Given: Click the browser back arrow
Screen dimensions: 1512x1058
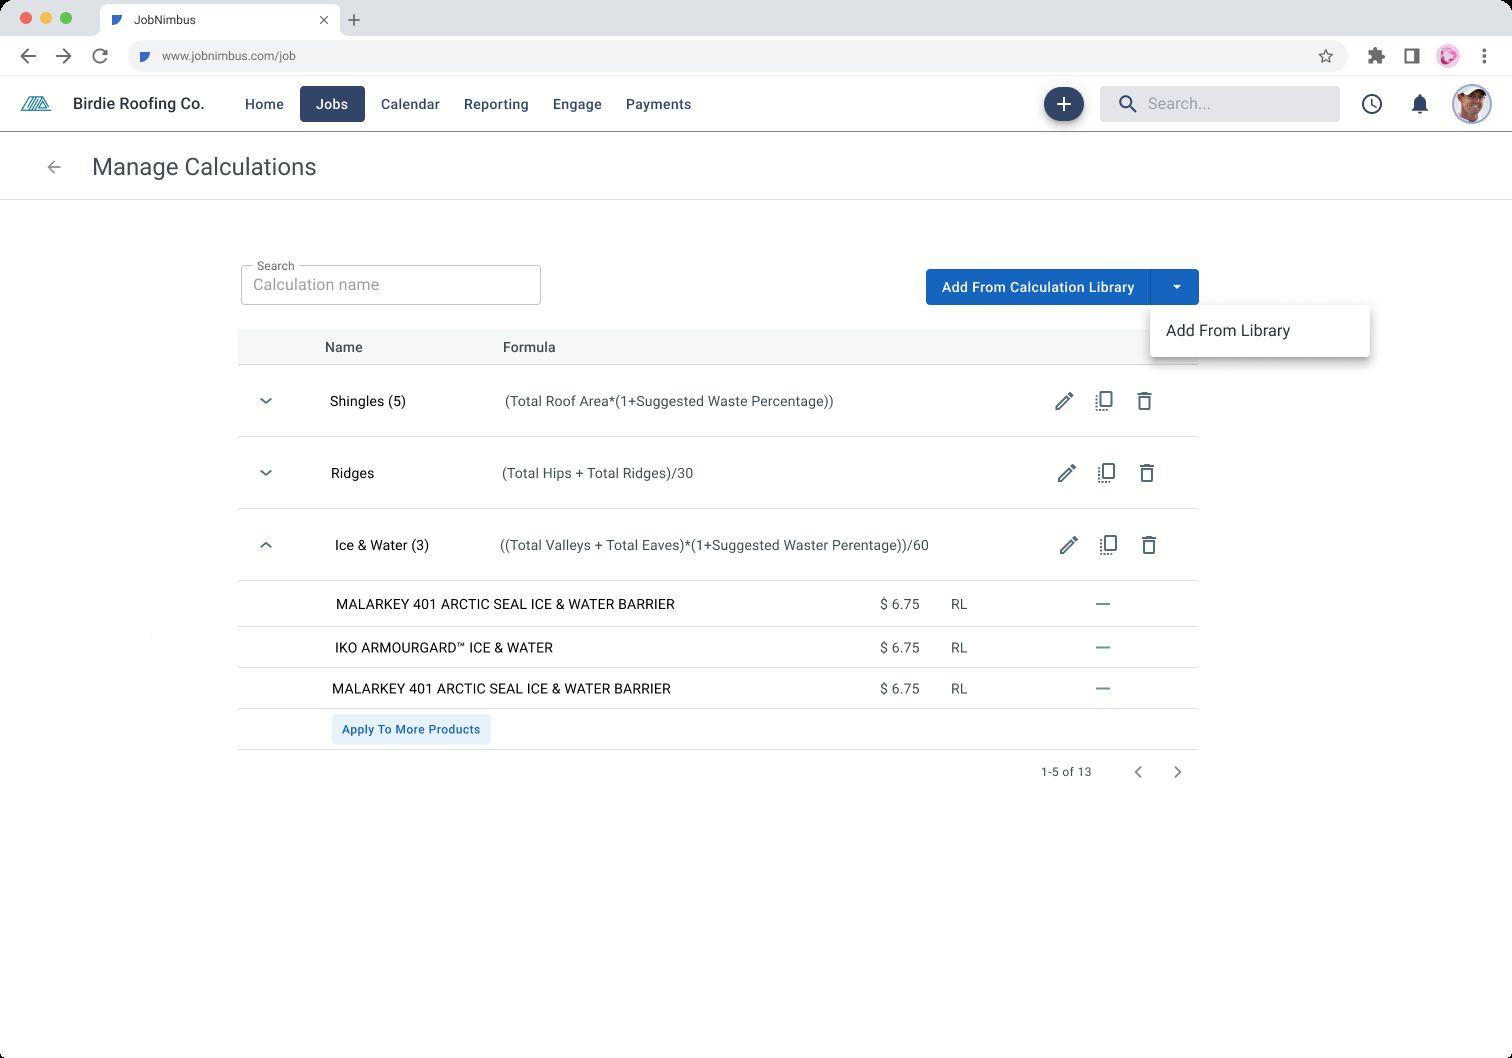Looking at the screenshot, I should [x=28, y=56].
